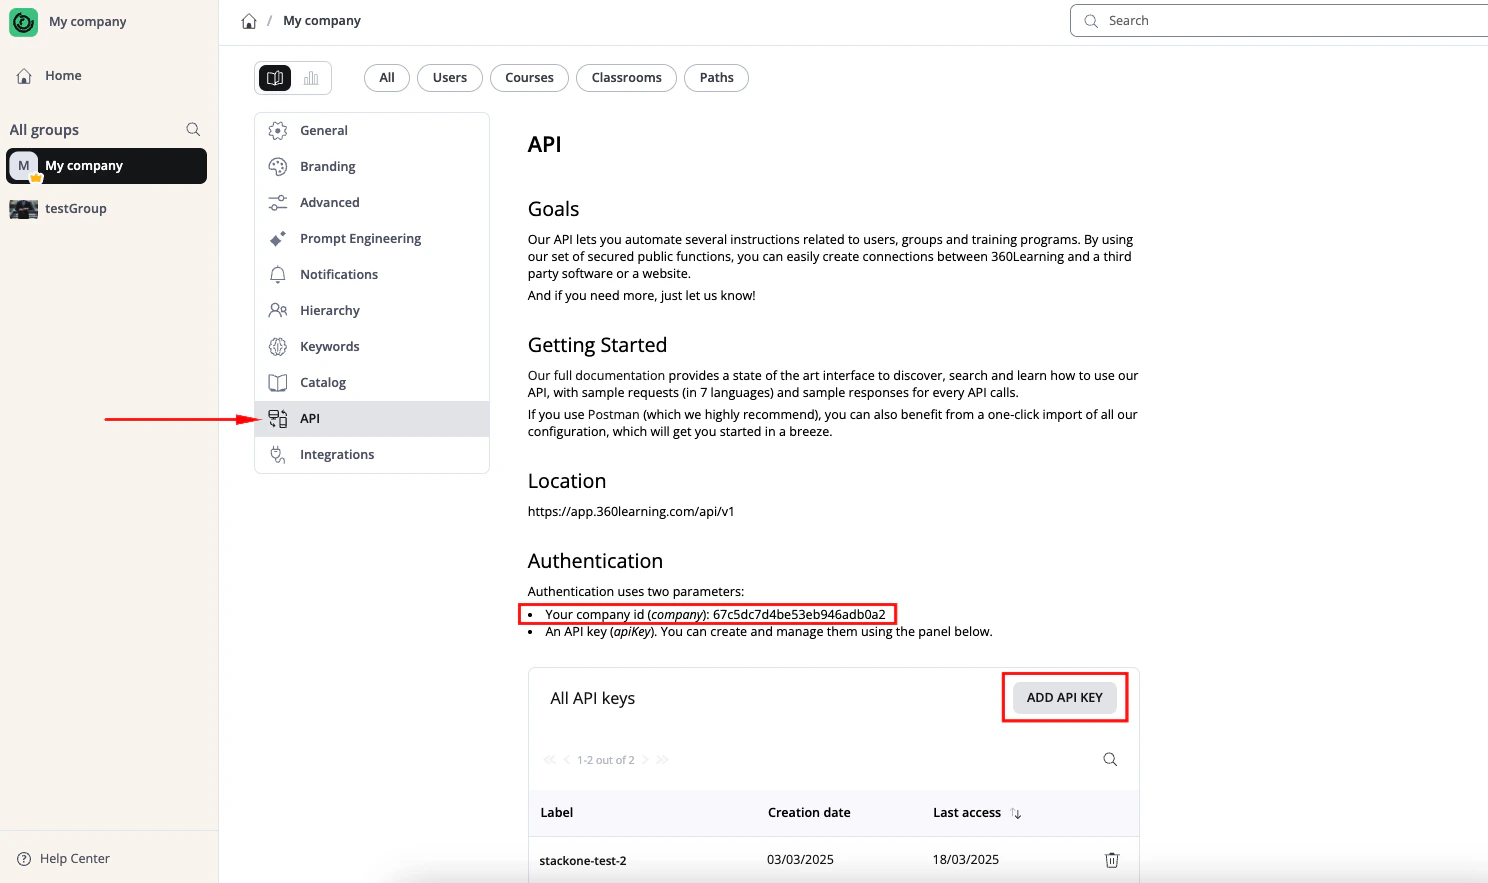Click the Prompt Engineering sparkles icon
Viewport: 1488px width, 883px height.
coord(277,238)
